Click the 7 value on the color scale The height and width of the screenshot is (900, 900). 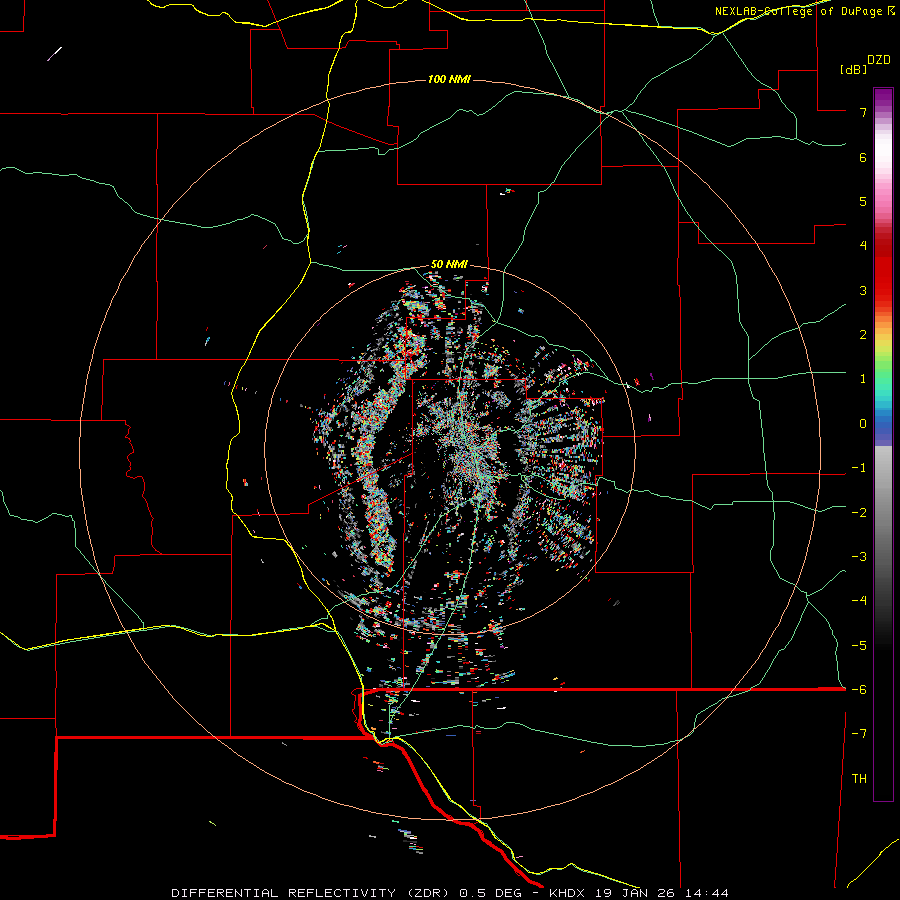click(863, 112)
